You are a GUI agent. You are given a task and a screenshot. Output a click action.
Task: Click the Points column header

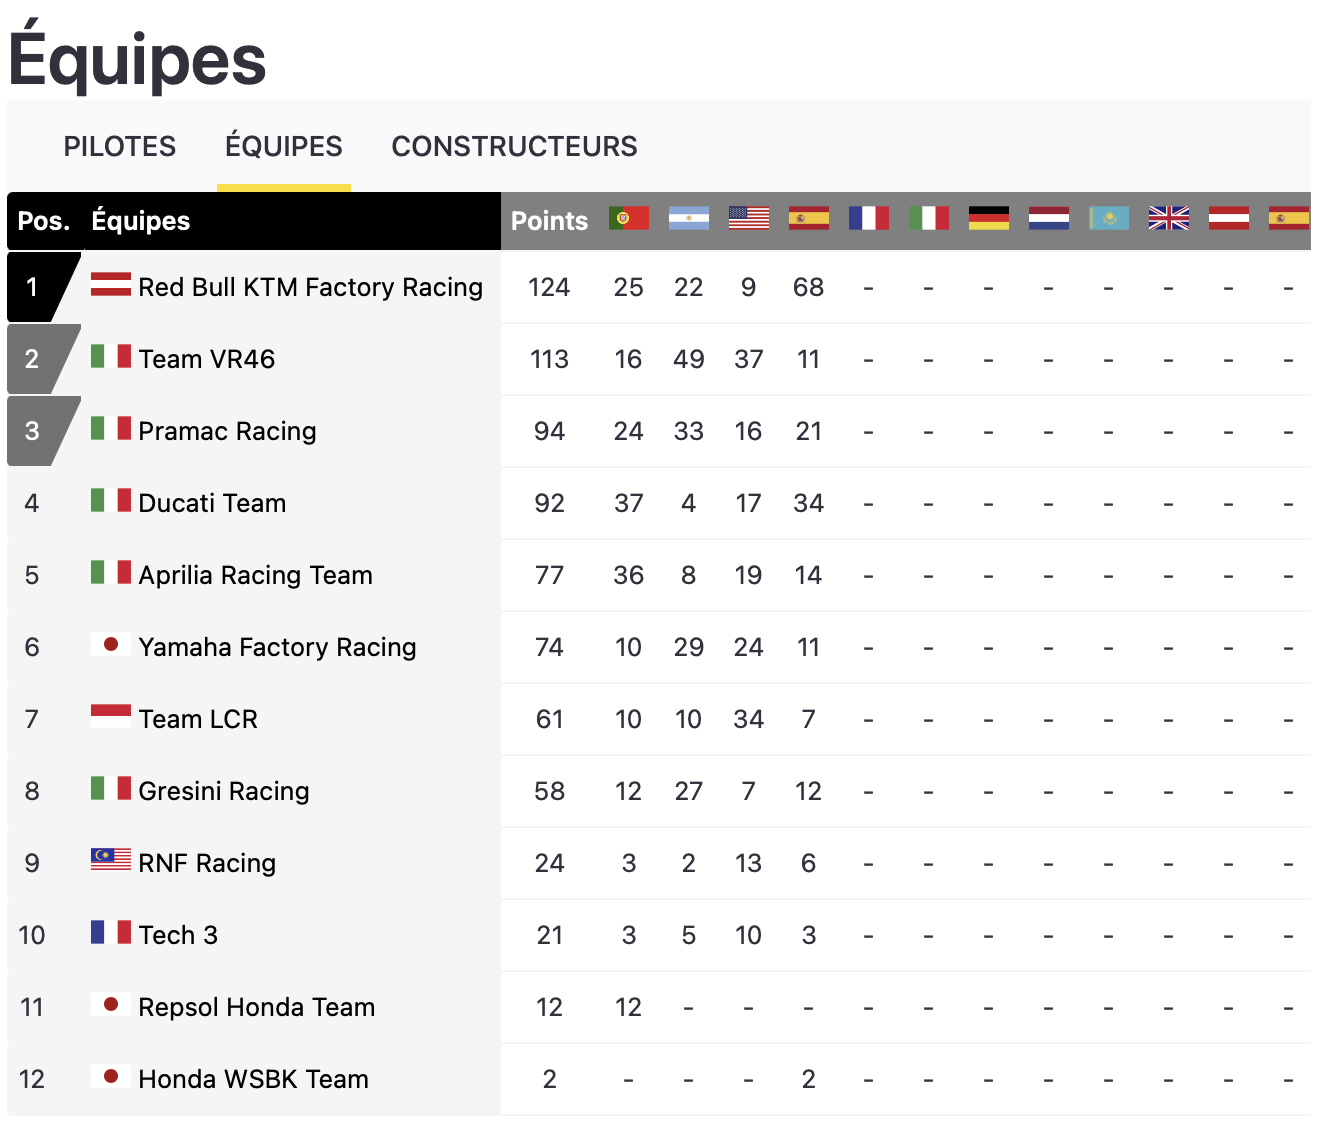(549, 221)
